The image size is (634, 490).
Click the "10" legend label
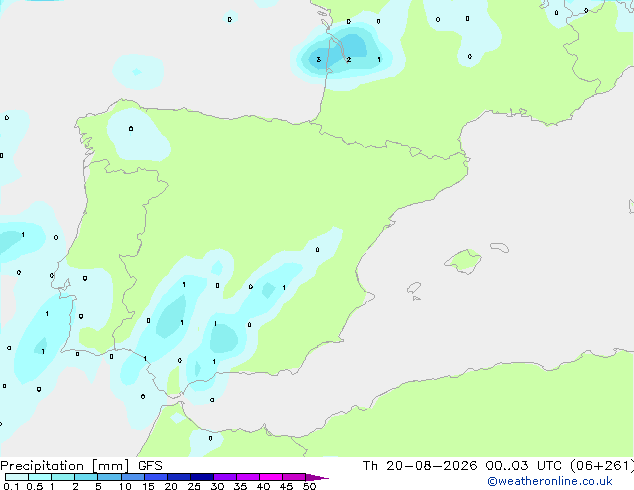pos(125,486)
